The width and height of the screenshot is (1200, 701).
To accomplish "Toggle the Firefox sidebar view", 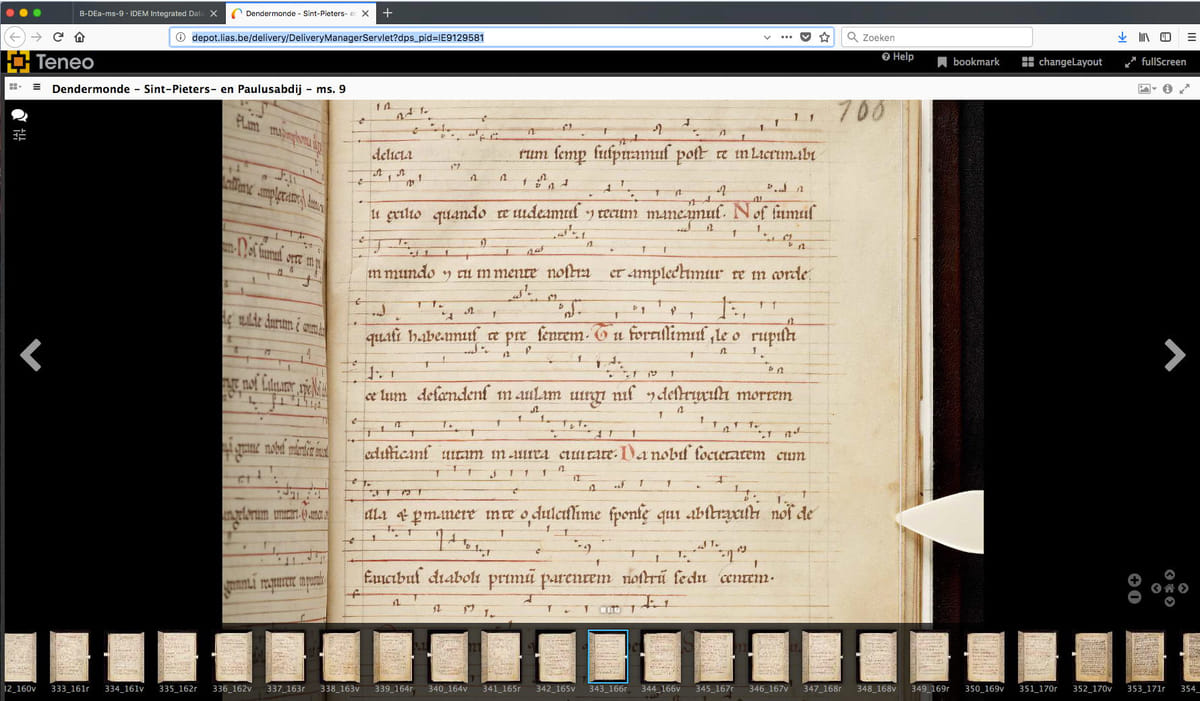I will tap(1165, 37).
